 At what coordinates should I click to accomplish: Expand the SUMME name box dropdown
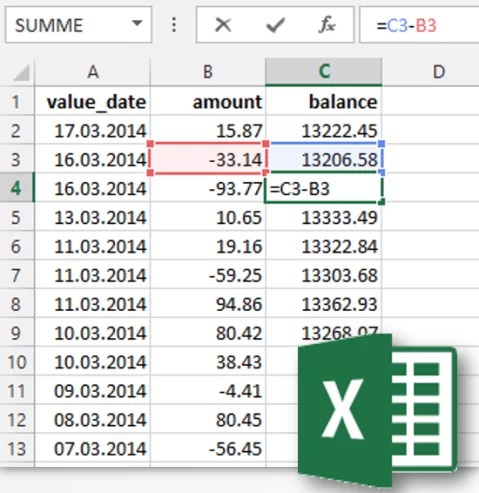click(x=137, y=24)
